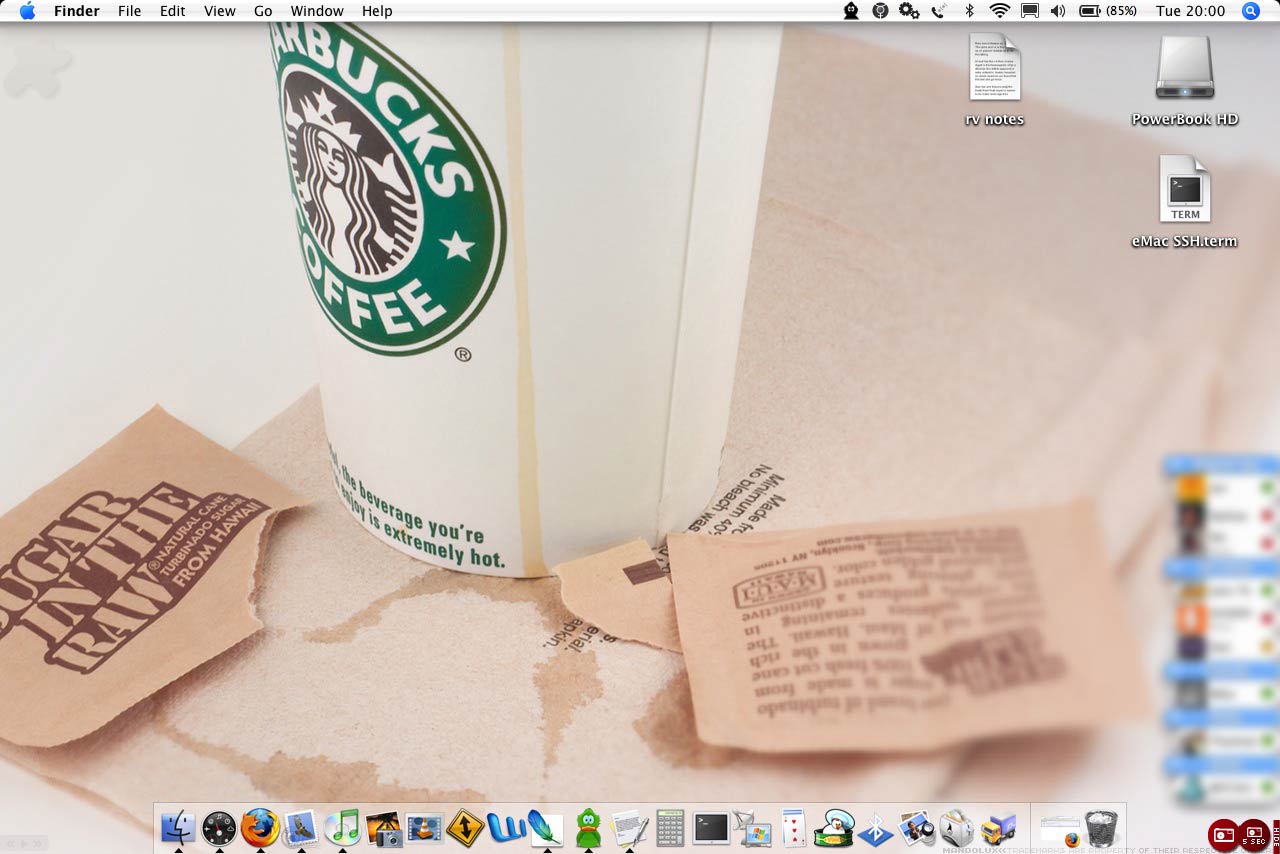Open the Remote Desktop Connection icon in the Dock

coord(752,828)
